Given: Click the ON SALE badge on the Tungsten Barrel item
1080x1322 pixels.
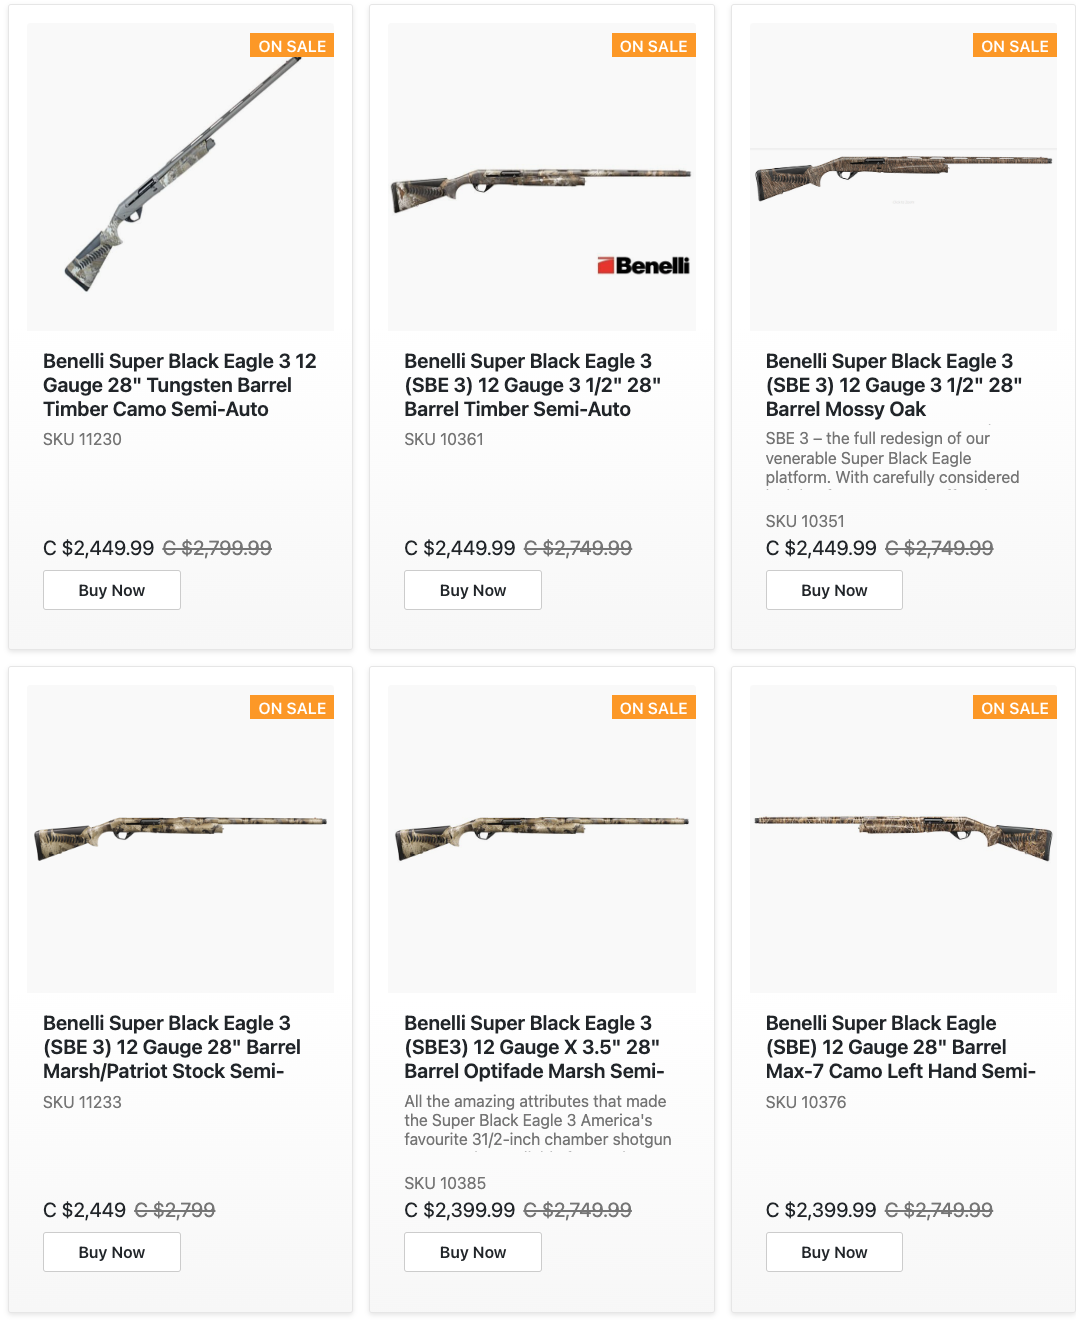Looking at the screenshot, I should click(292, 46).
